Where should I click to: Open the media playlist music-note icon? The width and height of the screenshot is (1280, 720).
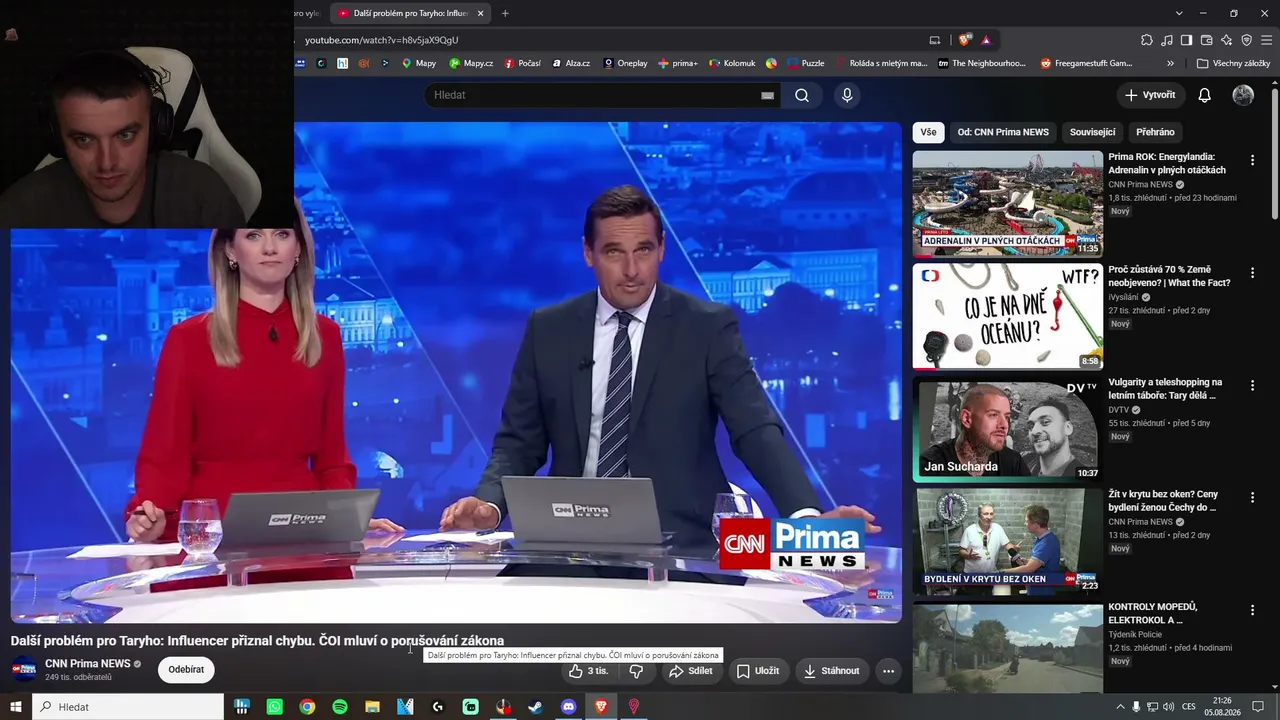[x=1167, y=40]
